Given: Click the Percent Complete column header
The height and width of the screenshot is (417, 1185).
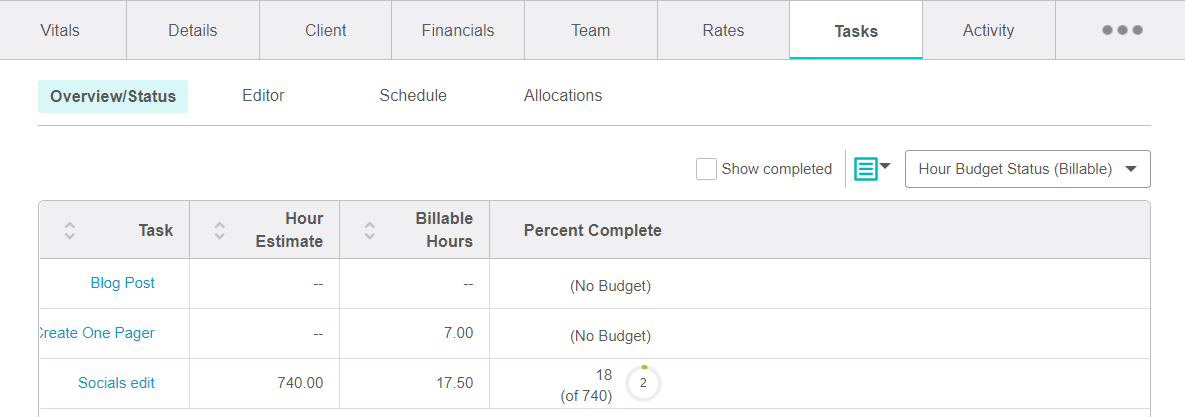Looking at the screenshot, I should click(x=593, y=230).
